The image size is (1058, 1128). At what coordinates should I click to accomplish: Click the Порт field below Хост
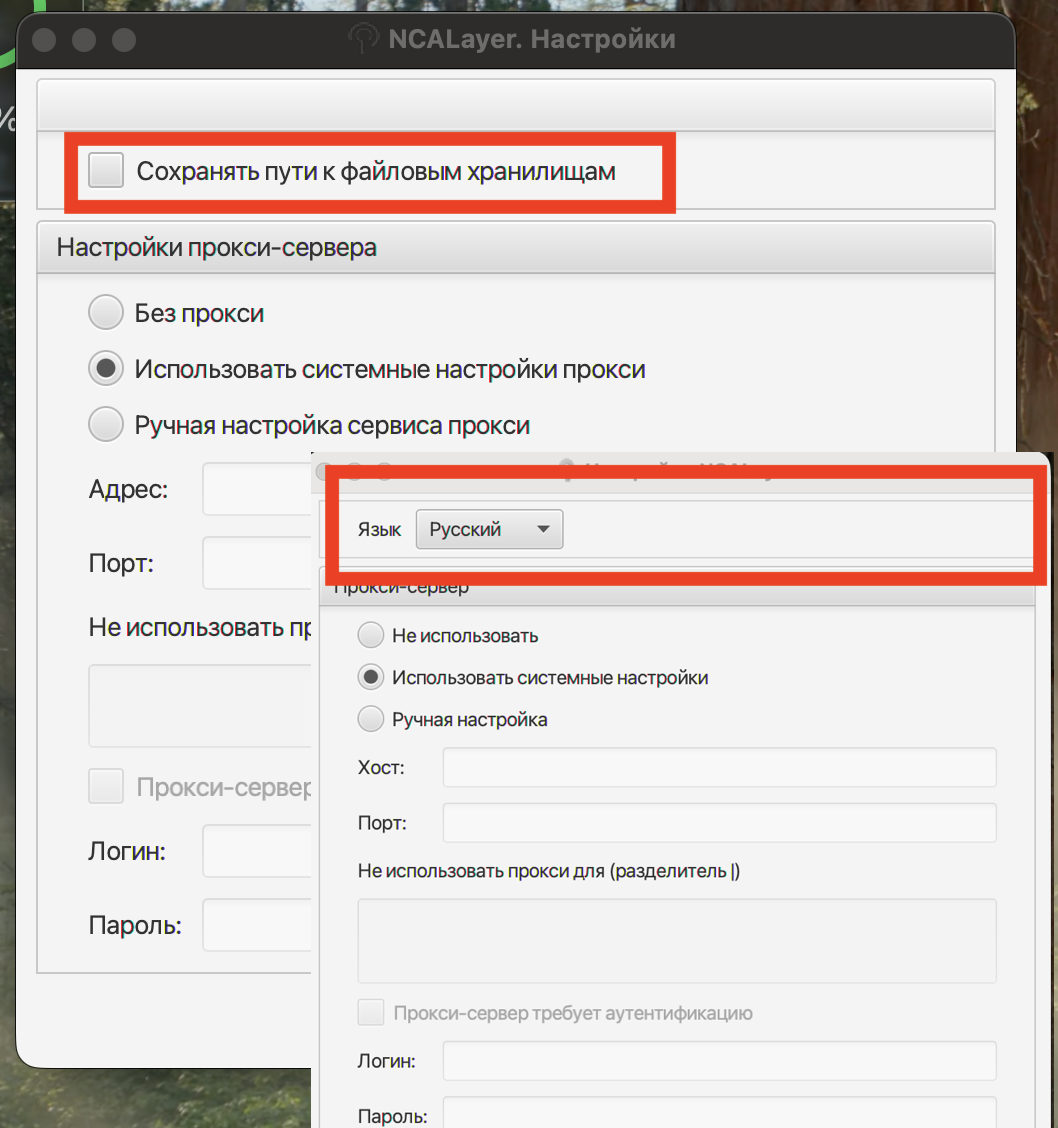coord(719,823)
